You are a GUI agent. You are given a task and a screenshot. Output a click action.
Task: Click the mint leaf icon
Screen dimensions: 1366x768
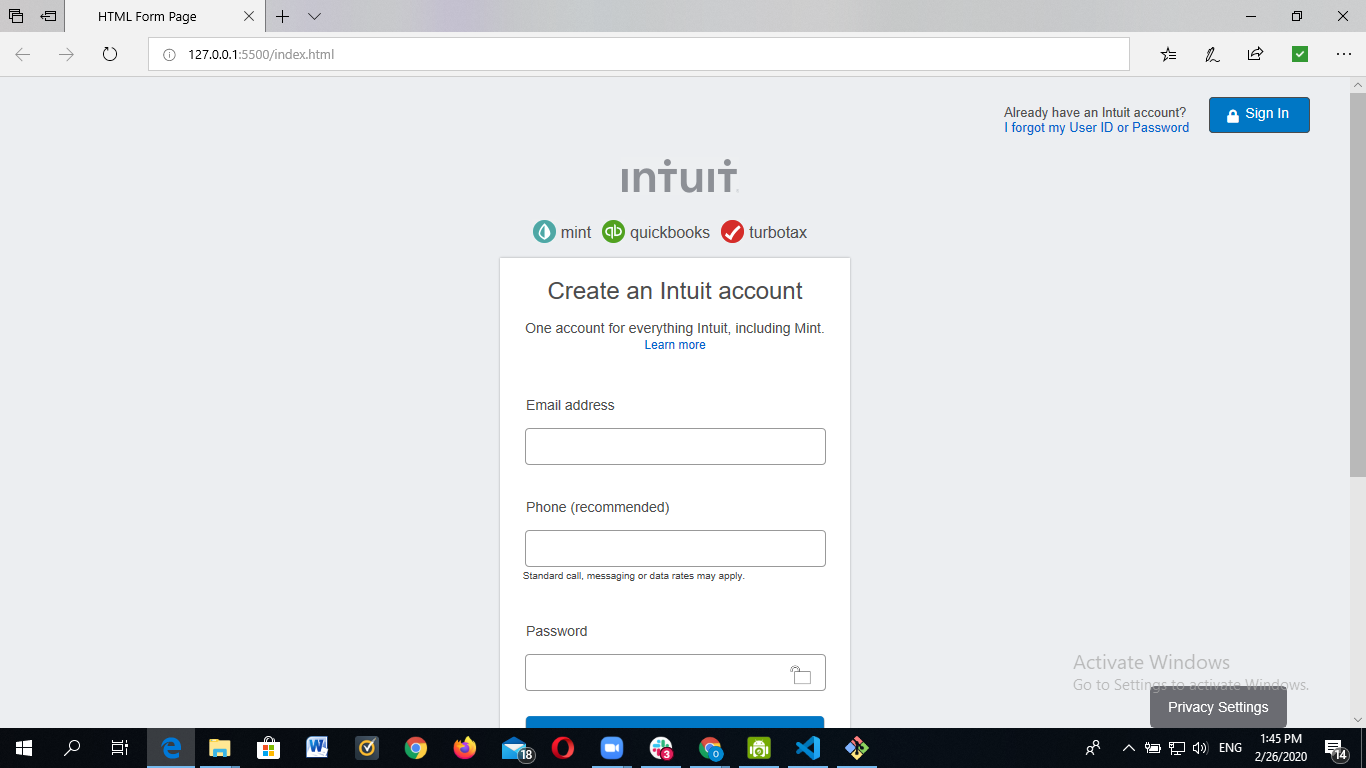click(x=544, y=232)
